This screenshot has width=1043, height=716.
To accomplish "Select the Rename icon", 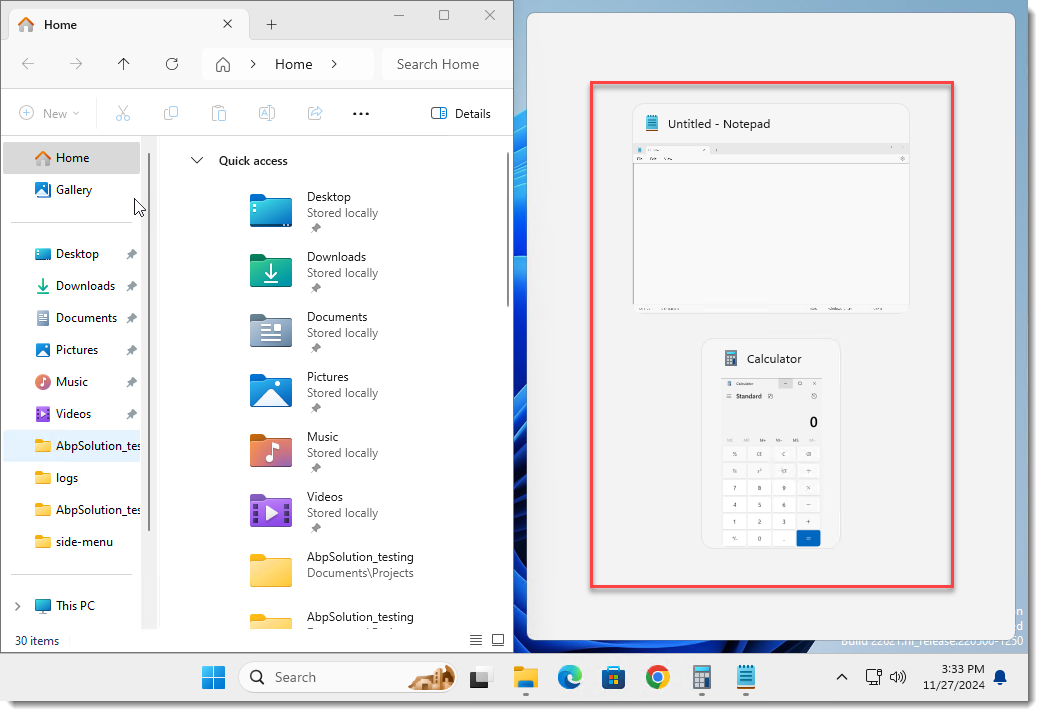I will tap(267, 113).
